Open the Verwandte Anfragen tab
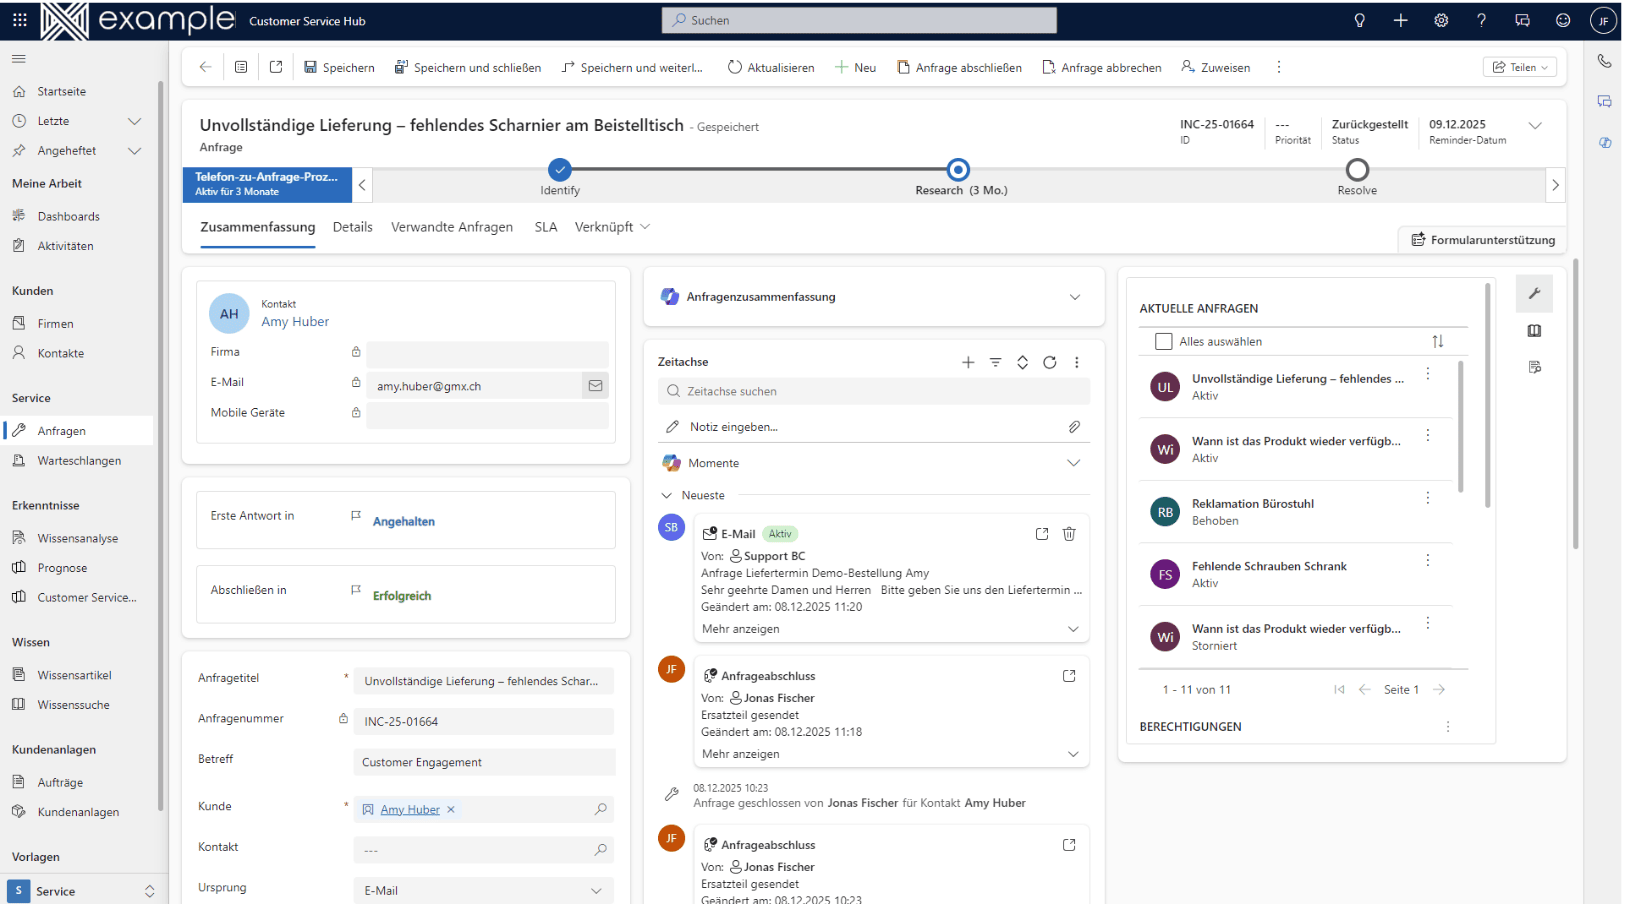This screenshot has width=1625, height=917. (x=451, y=227)
